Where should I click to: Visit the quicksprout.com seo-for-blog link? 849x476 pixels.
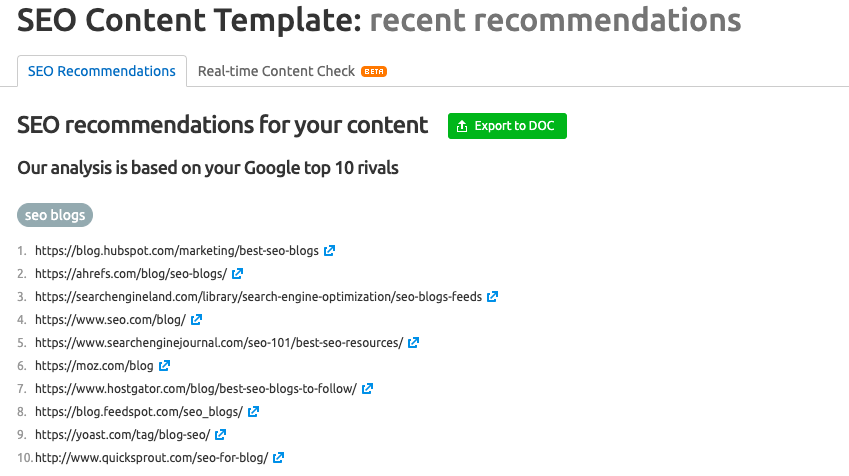pos(151,458)
